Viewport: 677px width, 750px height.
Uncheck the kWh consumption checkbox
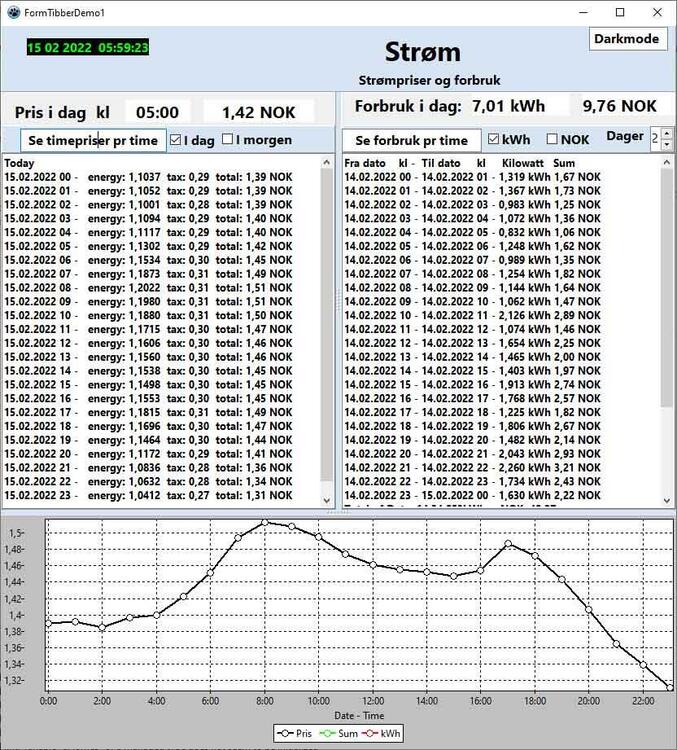tap(493, 140)
